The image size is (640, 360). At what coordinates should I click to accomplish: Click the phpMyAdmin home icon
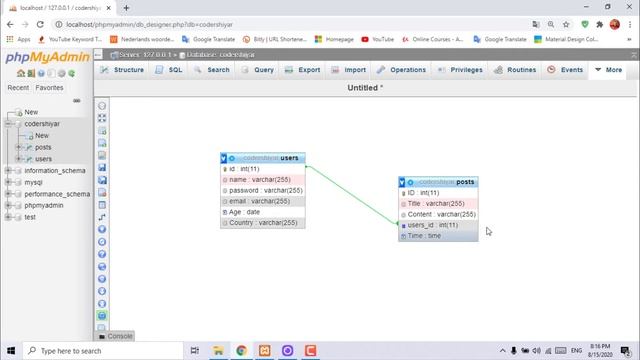(21, 73)
